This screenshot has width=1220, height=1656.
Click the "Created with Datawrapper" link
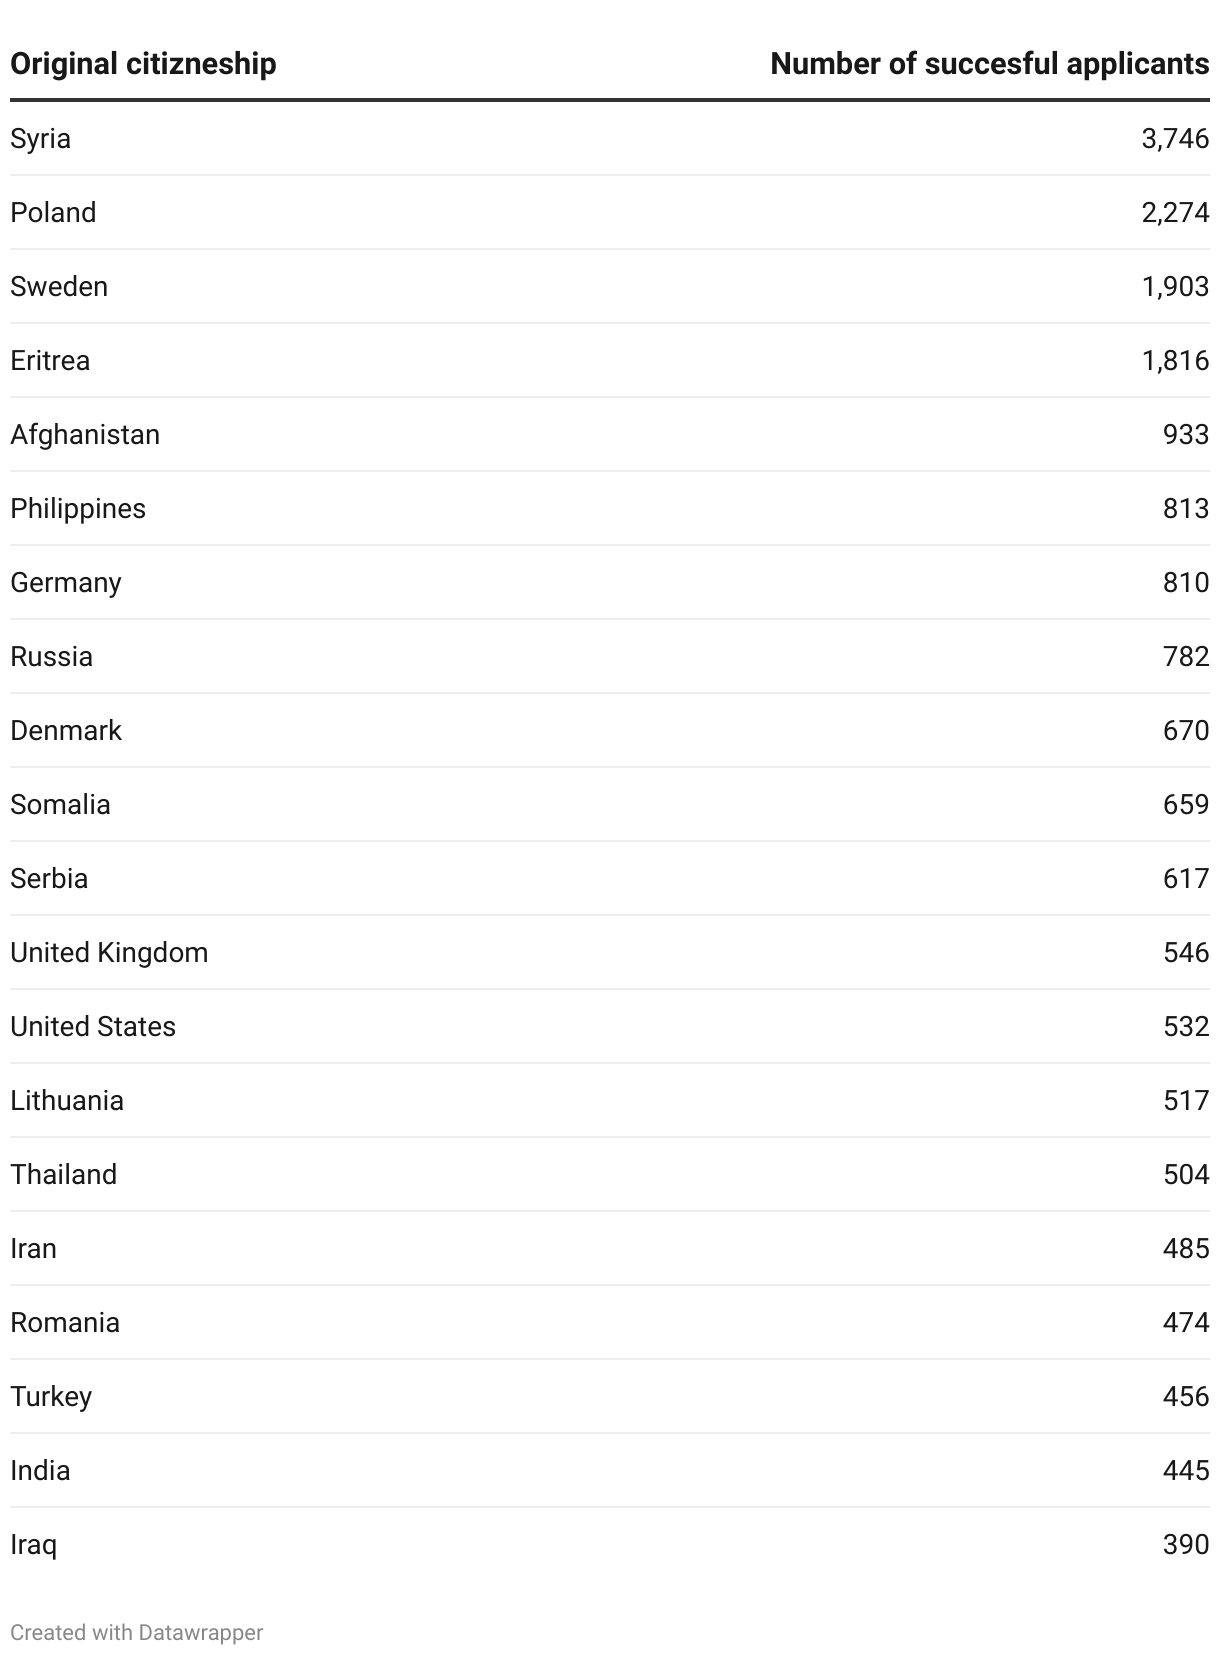tap(137, 1632)
